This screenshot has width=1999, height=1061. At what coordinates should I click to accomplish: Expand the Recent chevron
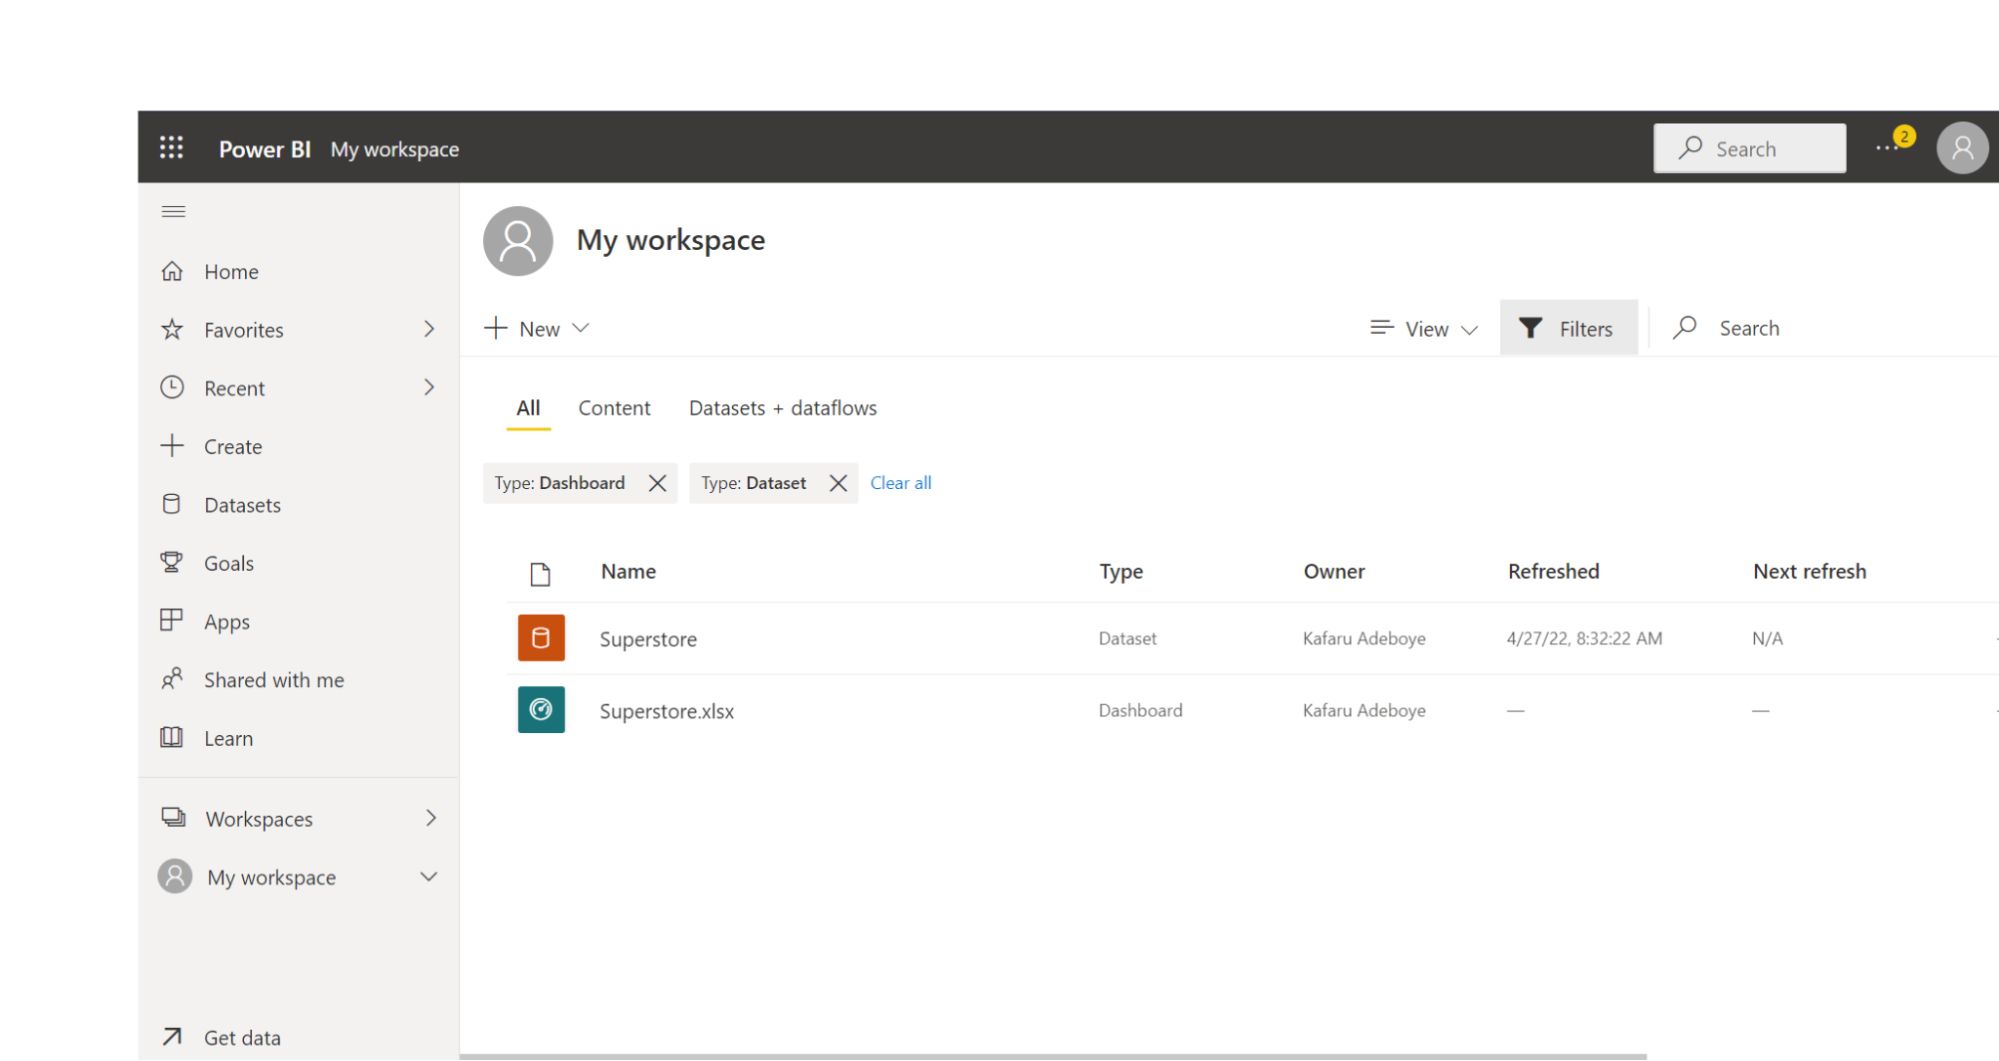click(429, 387)
